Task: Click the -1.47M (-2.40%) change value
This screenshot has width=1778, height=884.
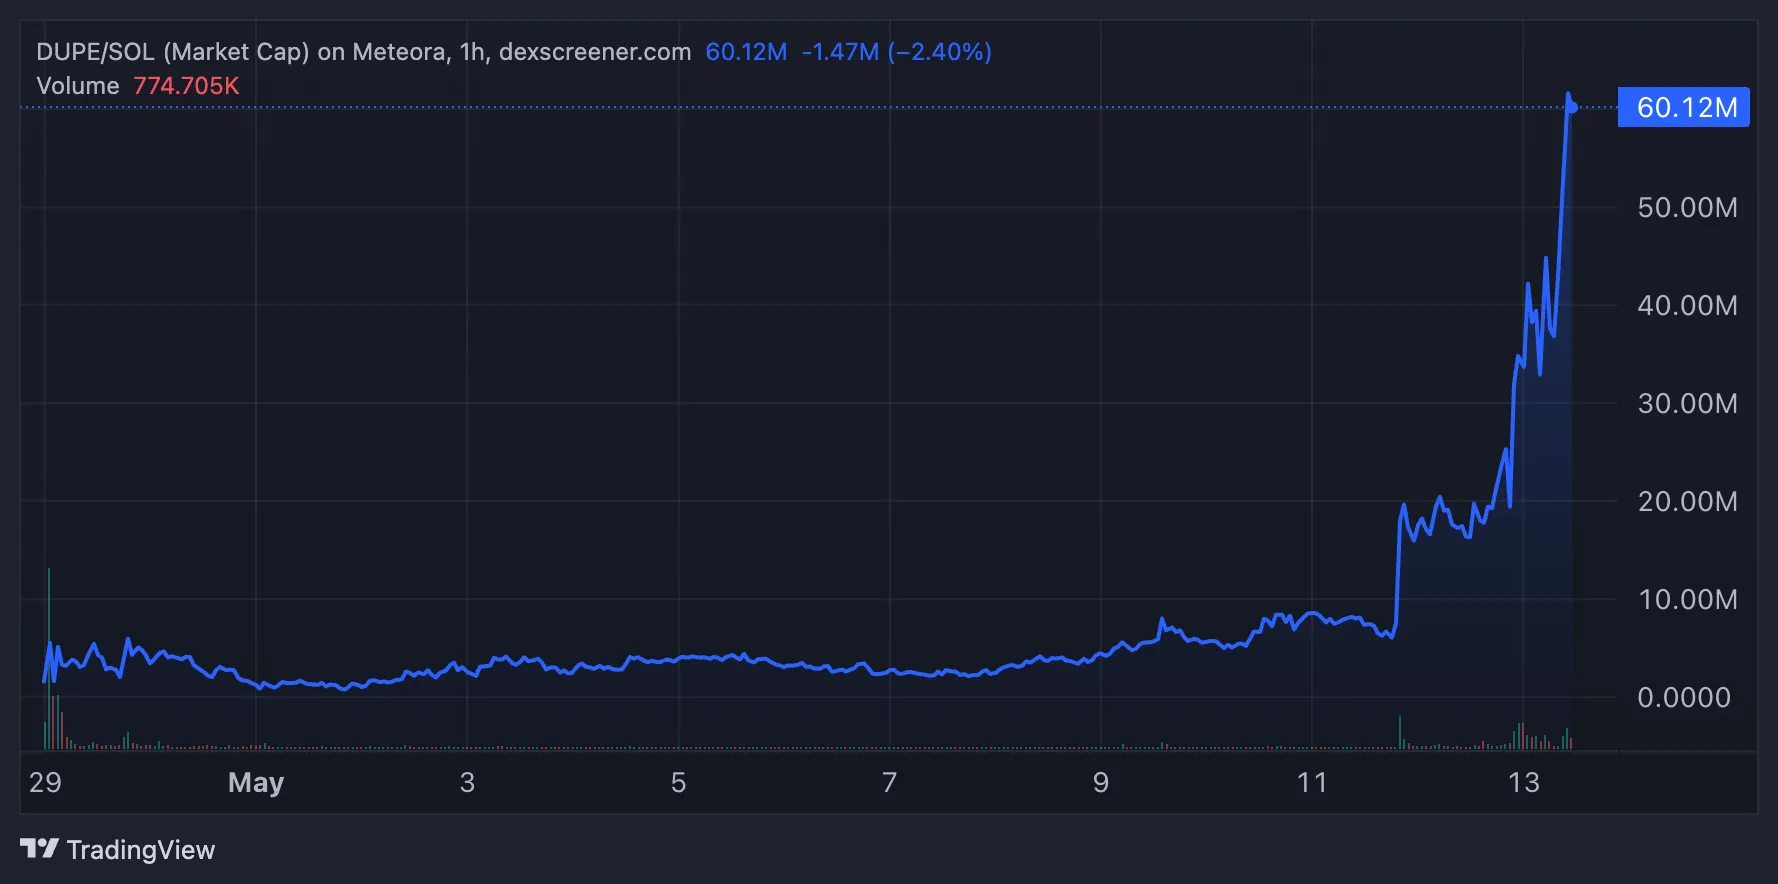Action: [896, 52]
